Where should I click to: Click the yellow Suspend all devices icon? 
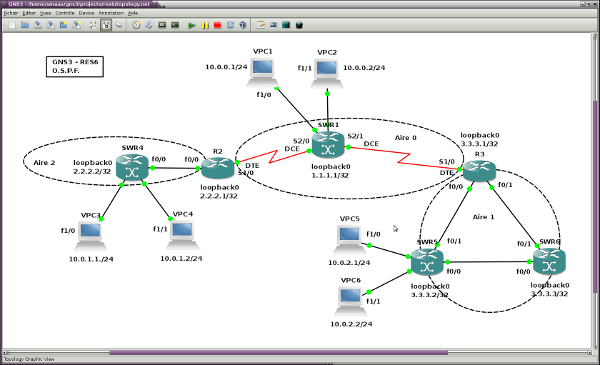[205, 25]
